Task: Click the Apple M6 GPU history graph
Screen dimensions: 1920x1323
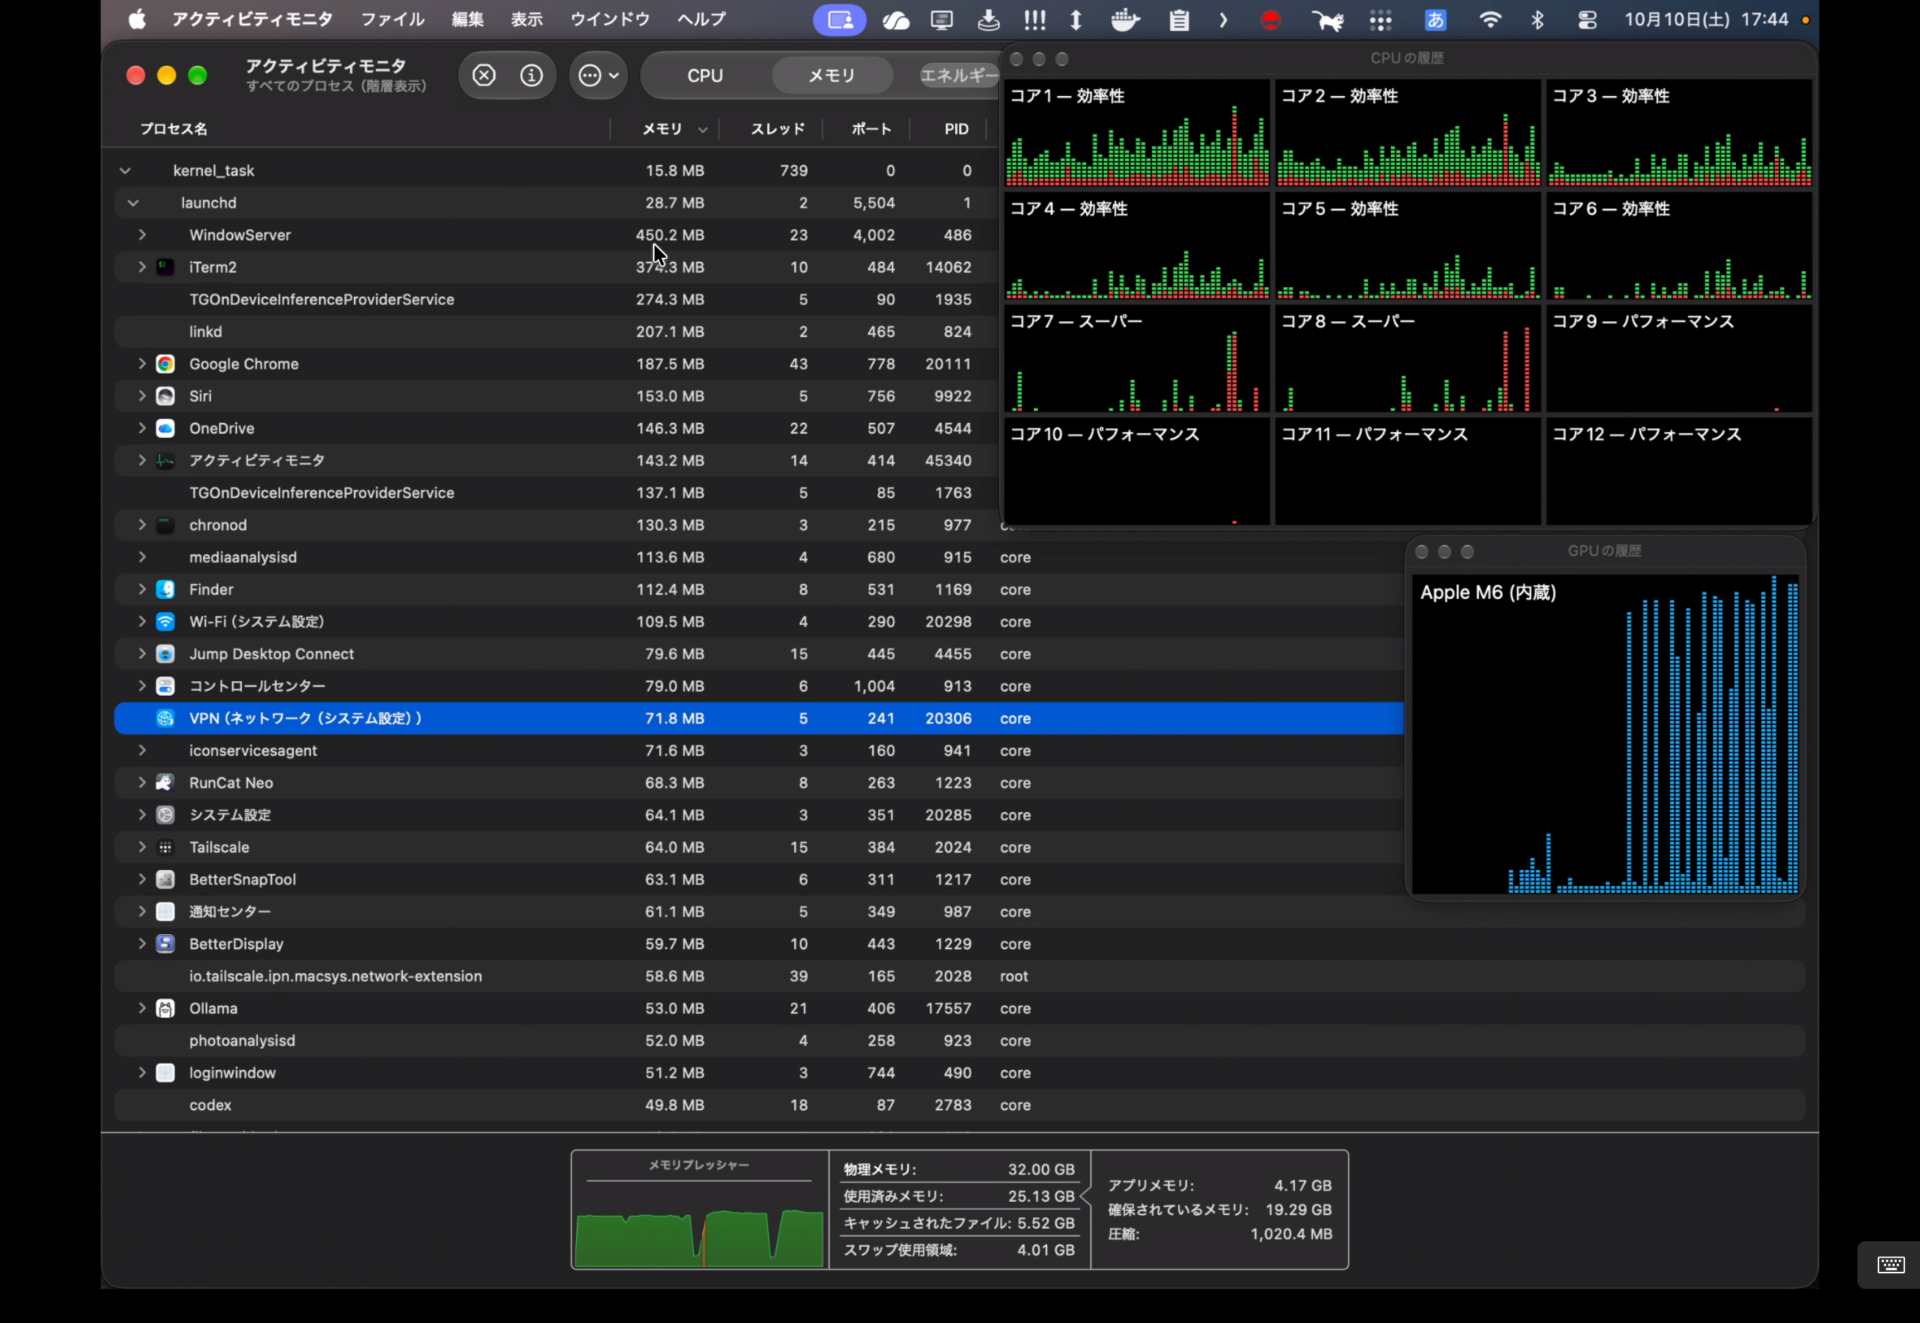Action: pos(1605,733)
